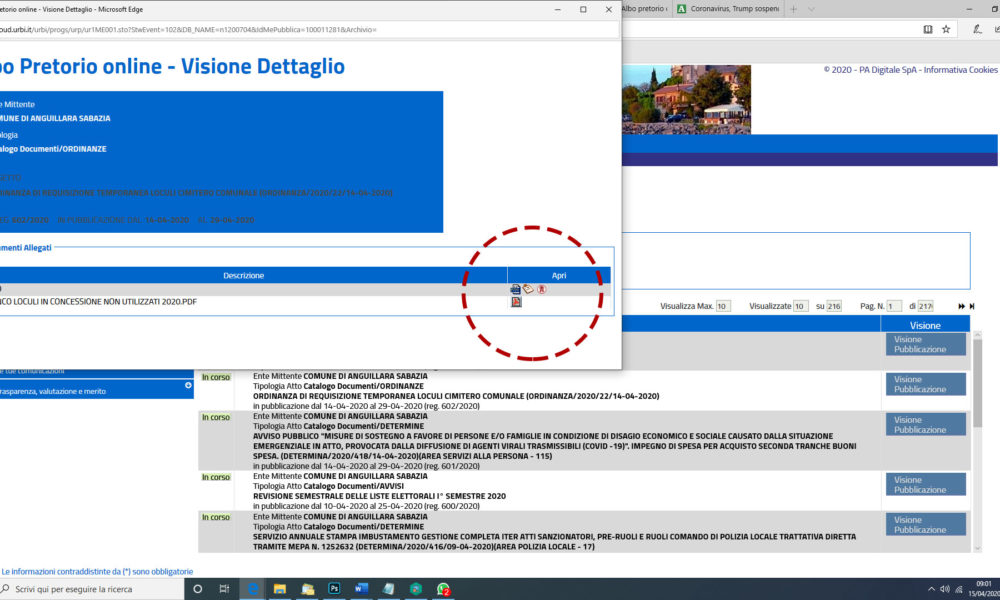Open File Explorer from the taskbar
The height and width of the screenshot is (600, 1000).
(x=279, y=589)
